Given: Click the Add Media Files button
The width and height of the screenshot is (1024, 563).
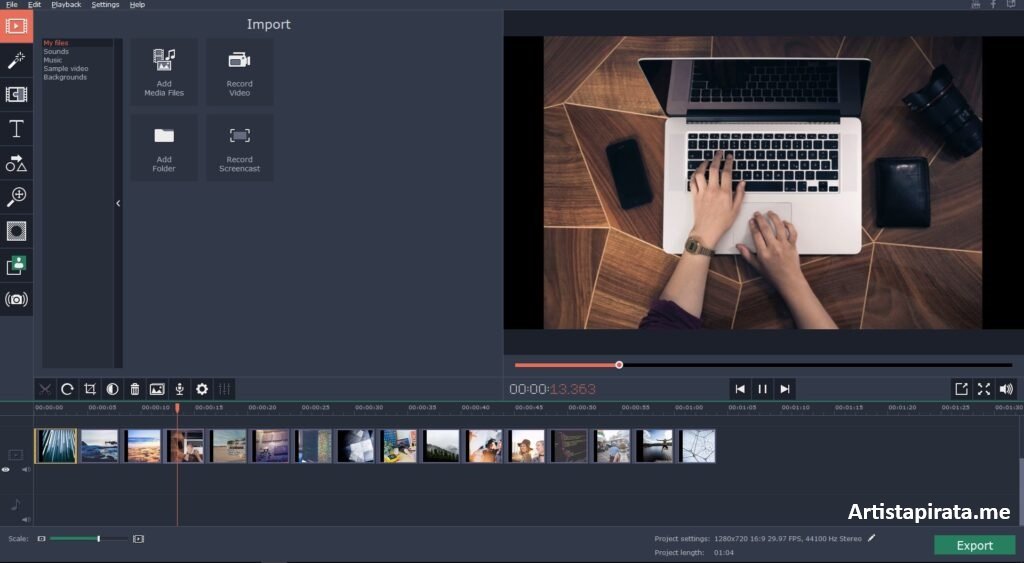Looking at the screenshot, I should coord(164,72).
